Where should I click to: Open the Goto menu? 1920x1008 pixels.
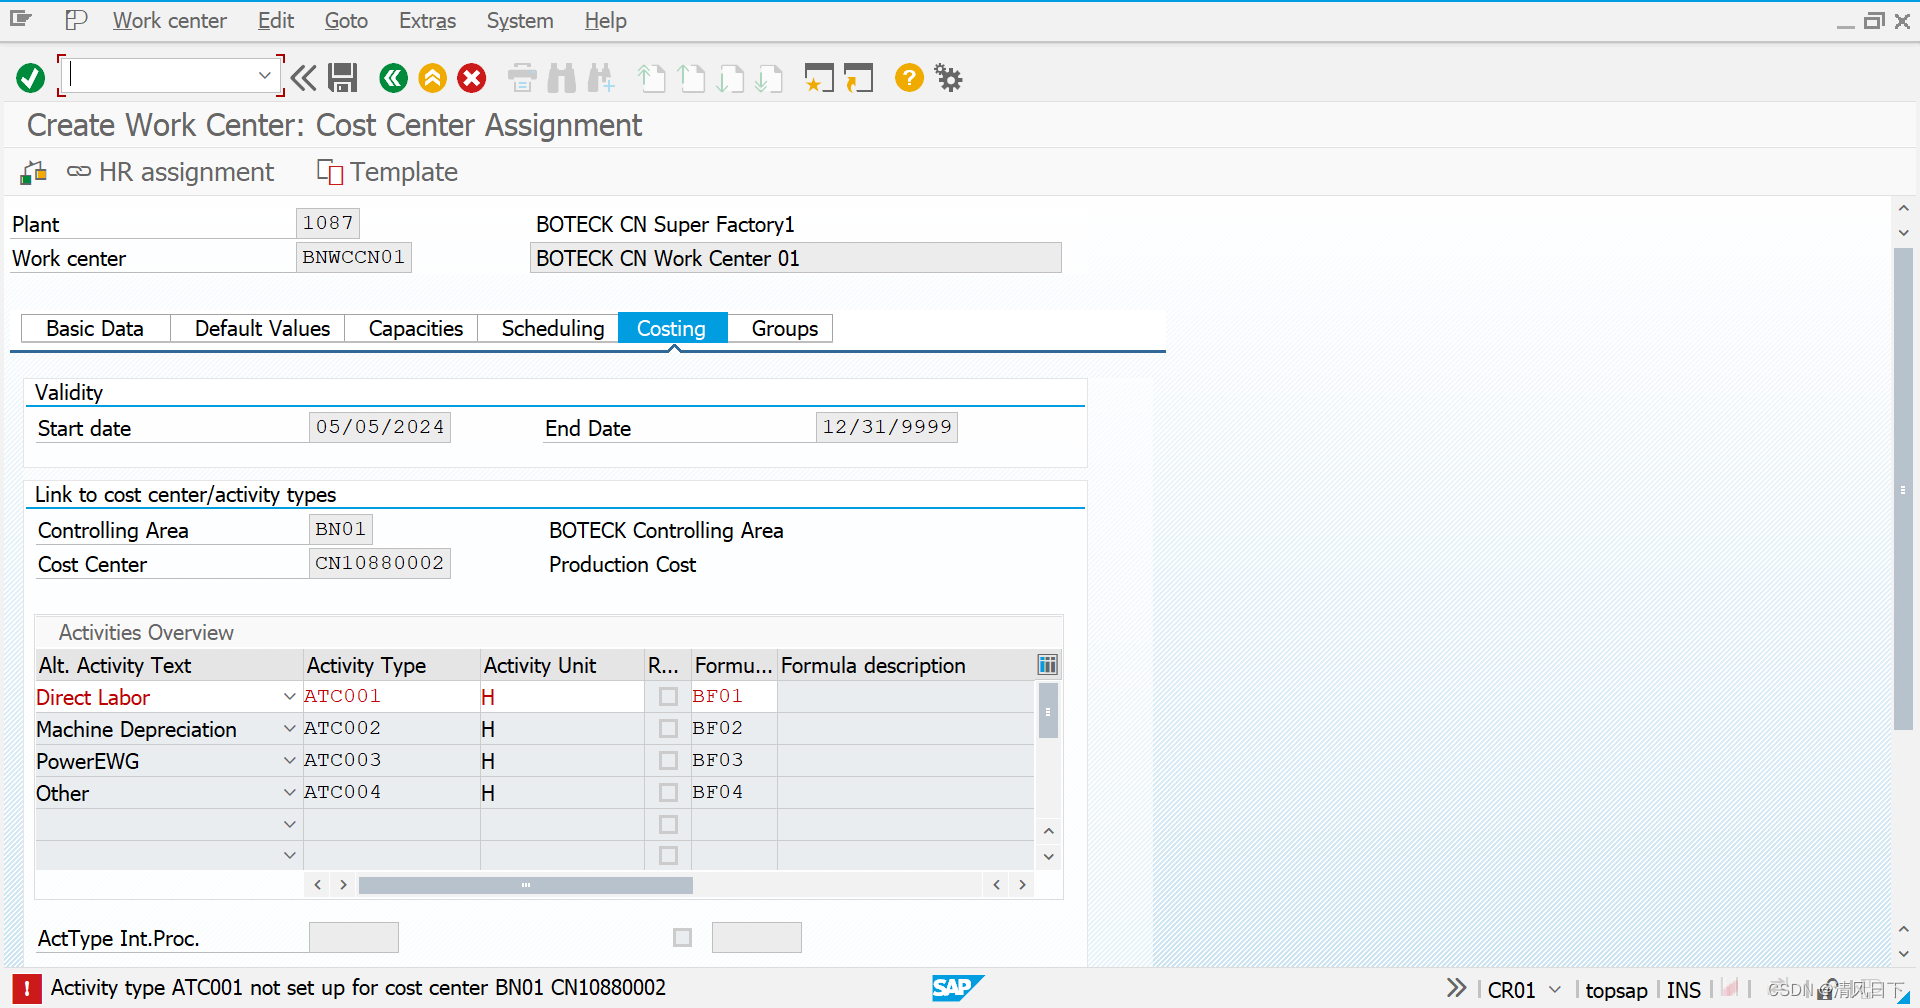346,21
